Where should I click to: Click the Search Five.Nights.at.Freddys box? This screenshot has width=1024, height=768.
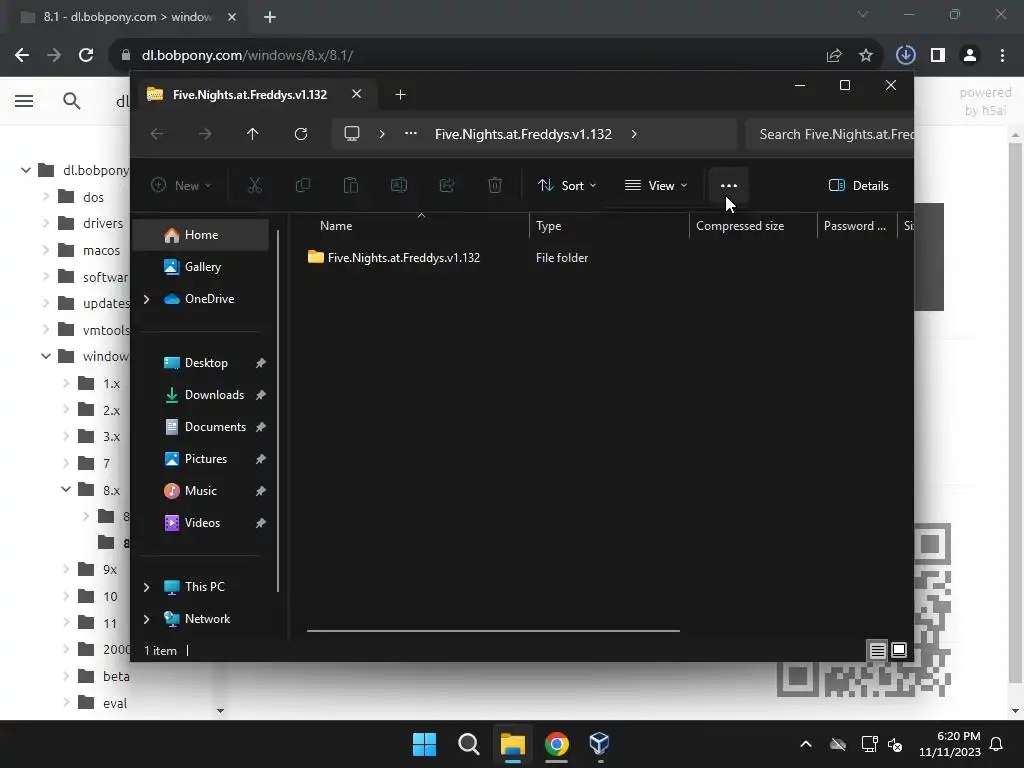coord(829,134)
